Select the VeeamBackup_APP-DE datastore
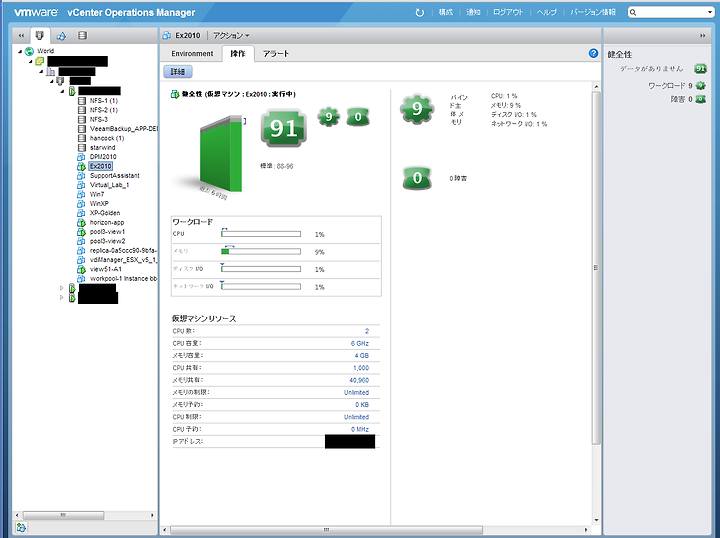The image size is (720, 538). point(123,129)
